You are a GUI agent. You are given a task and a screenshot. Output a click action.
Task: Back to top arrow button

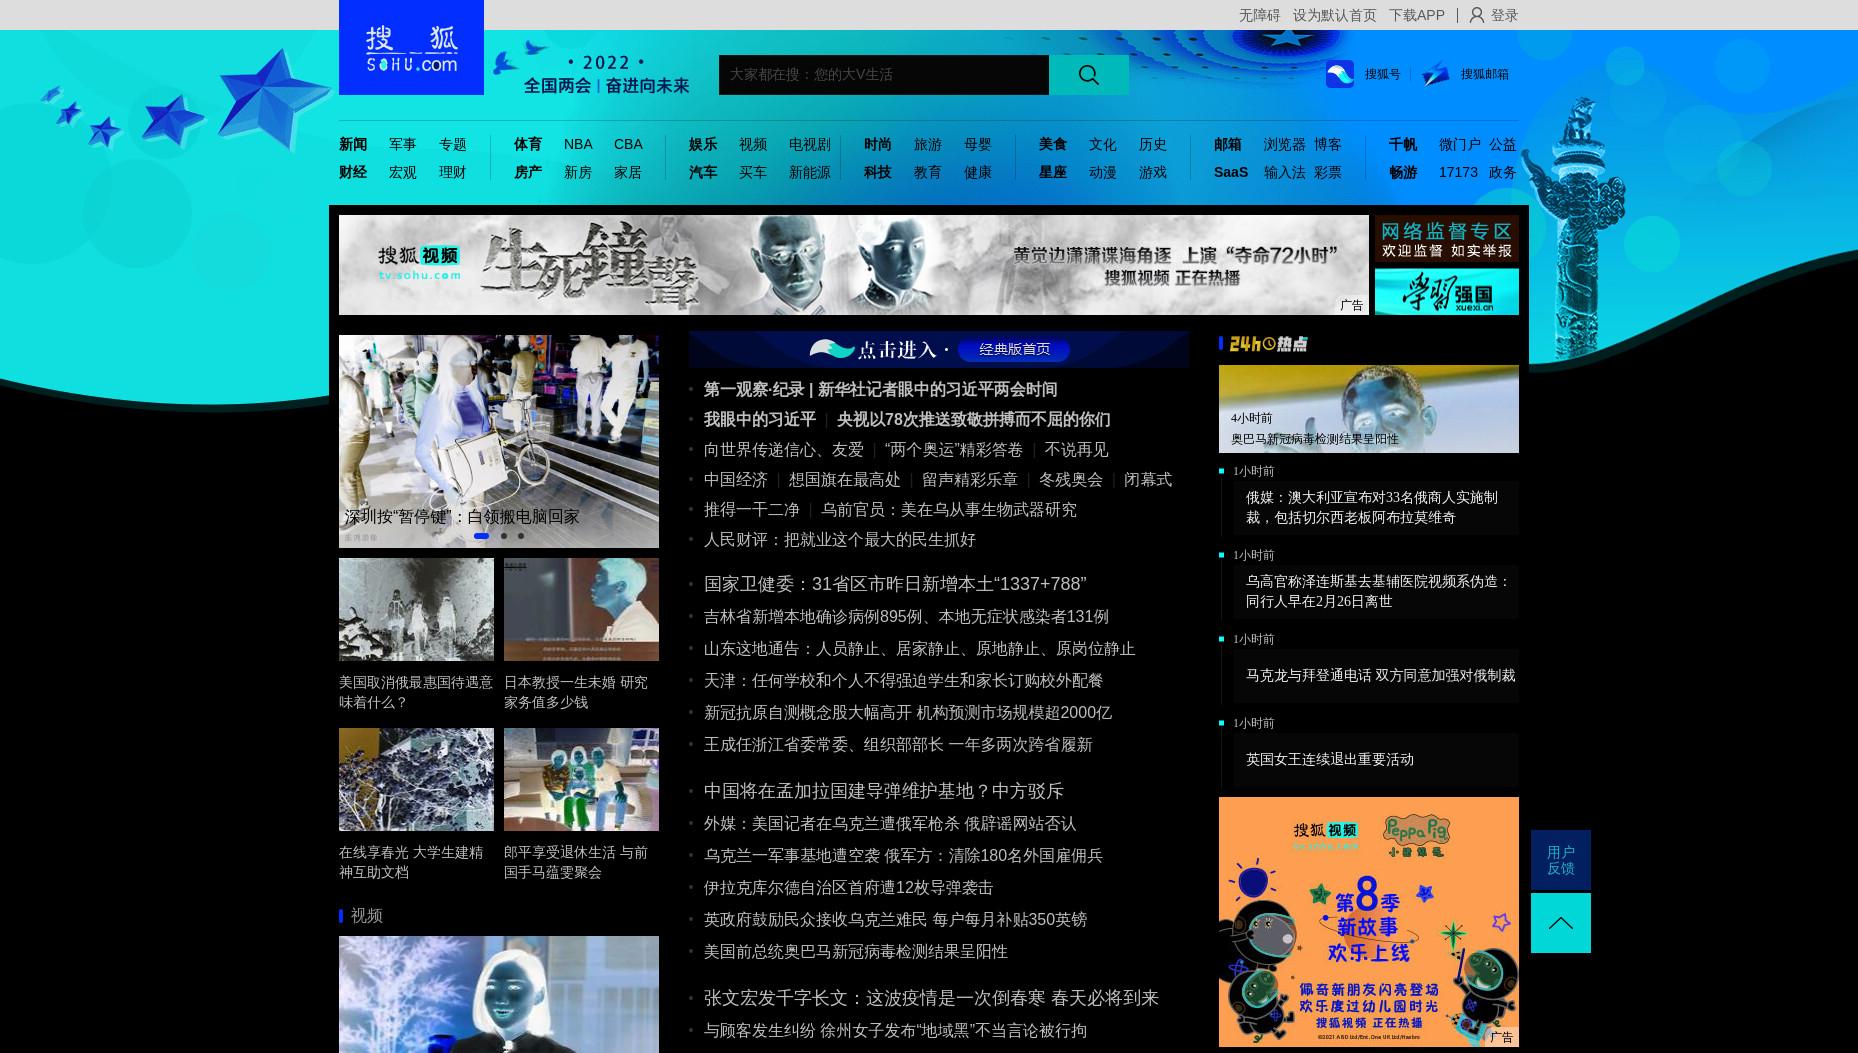(1560, 923)
